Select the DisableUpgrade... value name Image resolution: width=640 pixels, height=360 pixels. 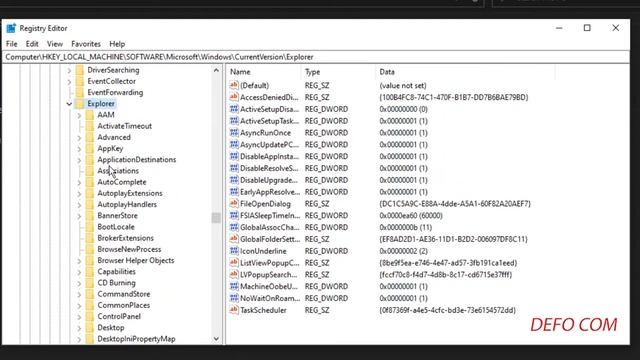point(269,180)
